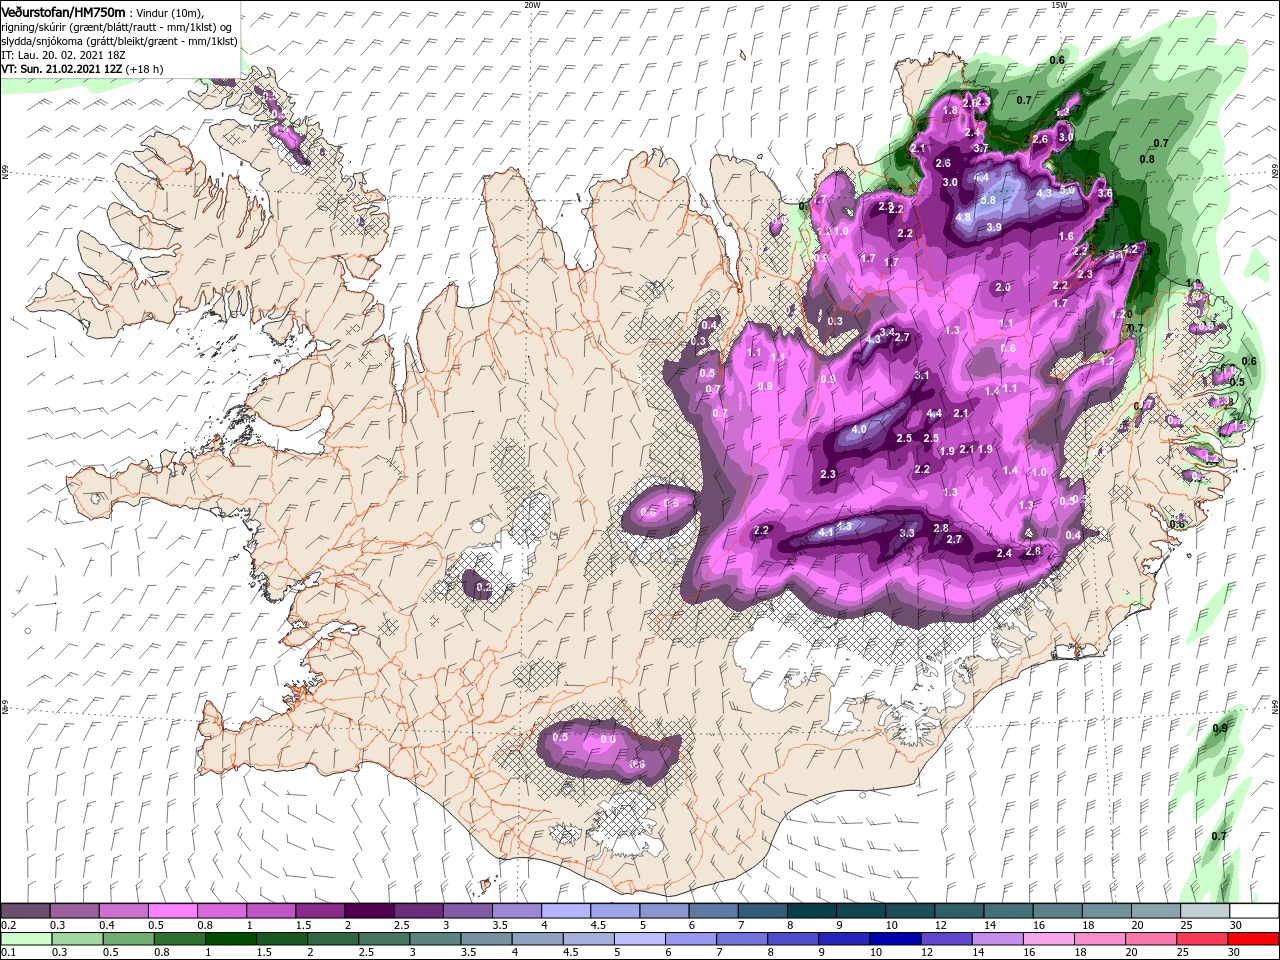Viewport: 1280px width, 960px height.
Task: Click the '4.8' snowfall value on map
Action: pos(963,217)
